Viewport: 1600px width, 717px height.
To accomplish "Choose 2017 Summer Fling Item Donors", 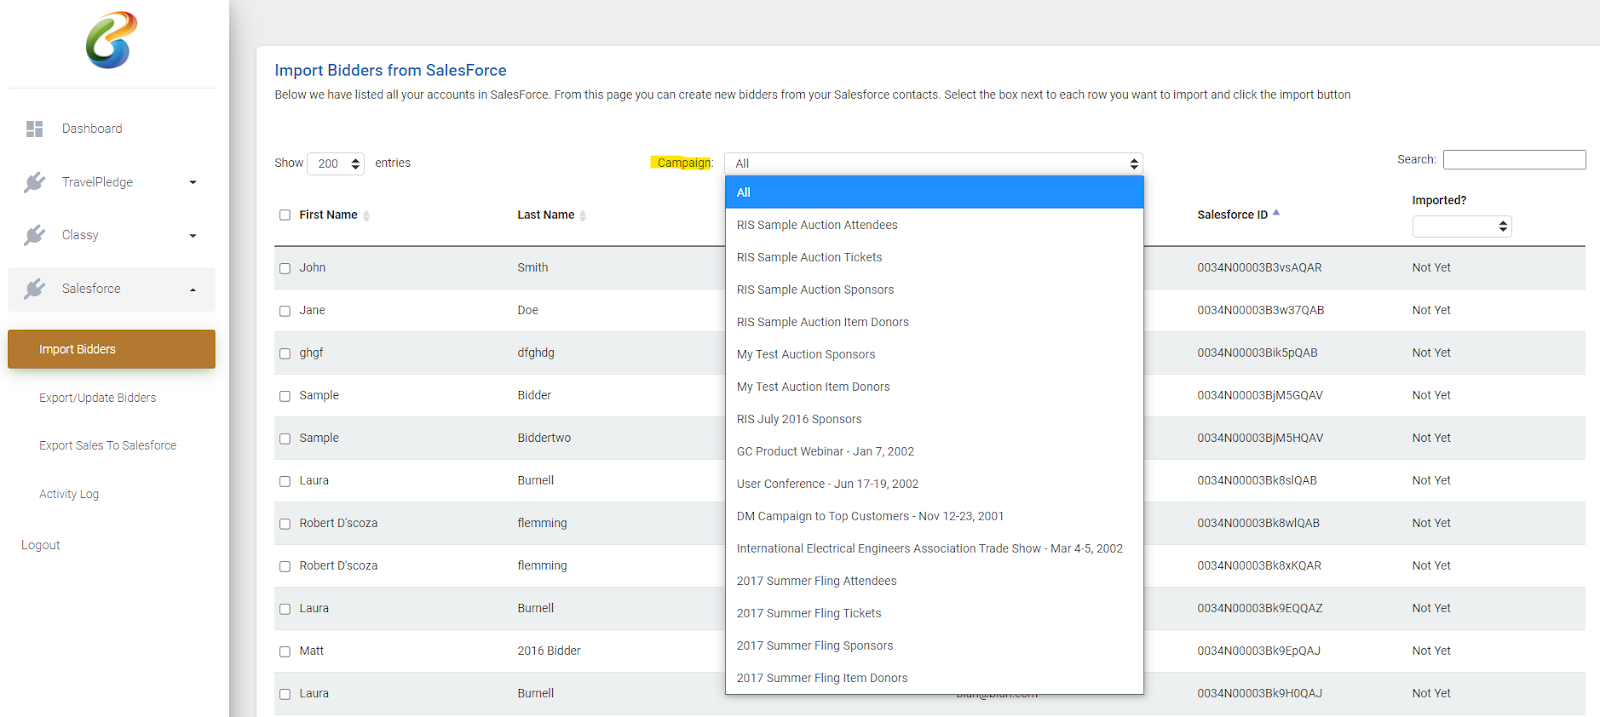I will click(x=934, y=678).
